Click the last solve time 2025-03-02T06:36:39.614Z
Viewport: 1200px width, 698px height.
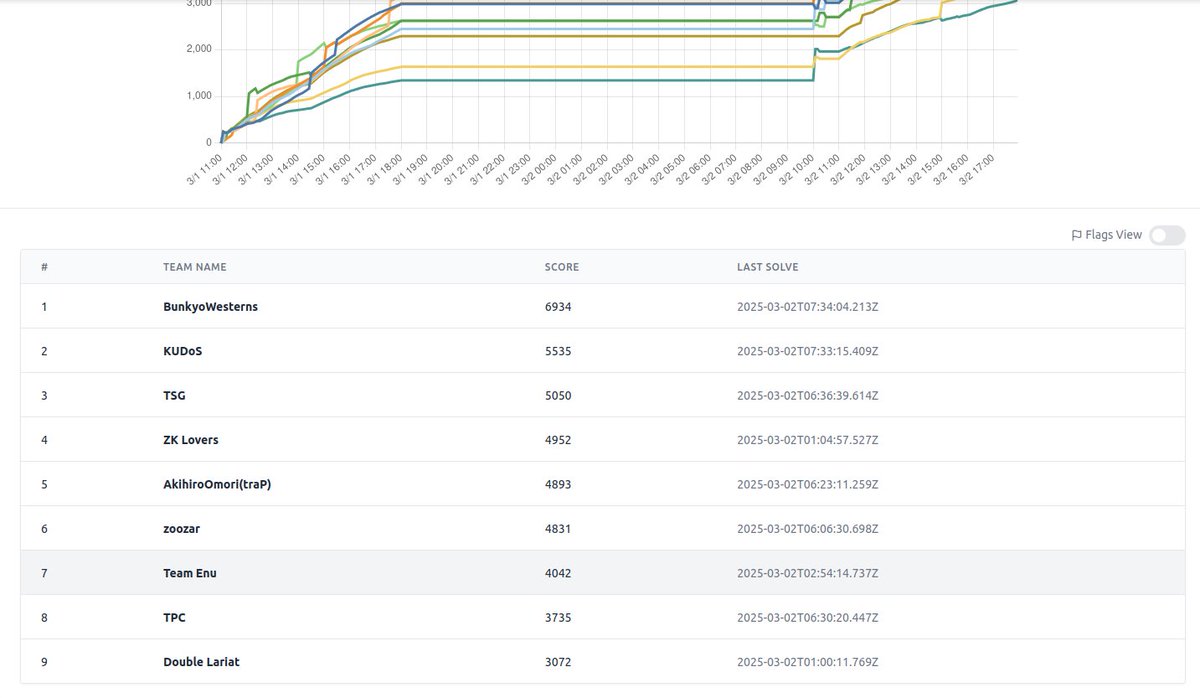pos(807,396)
